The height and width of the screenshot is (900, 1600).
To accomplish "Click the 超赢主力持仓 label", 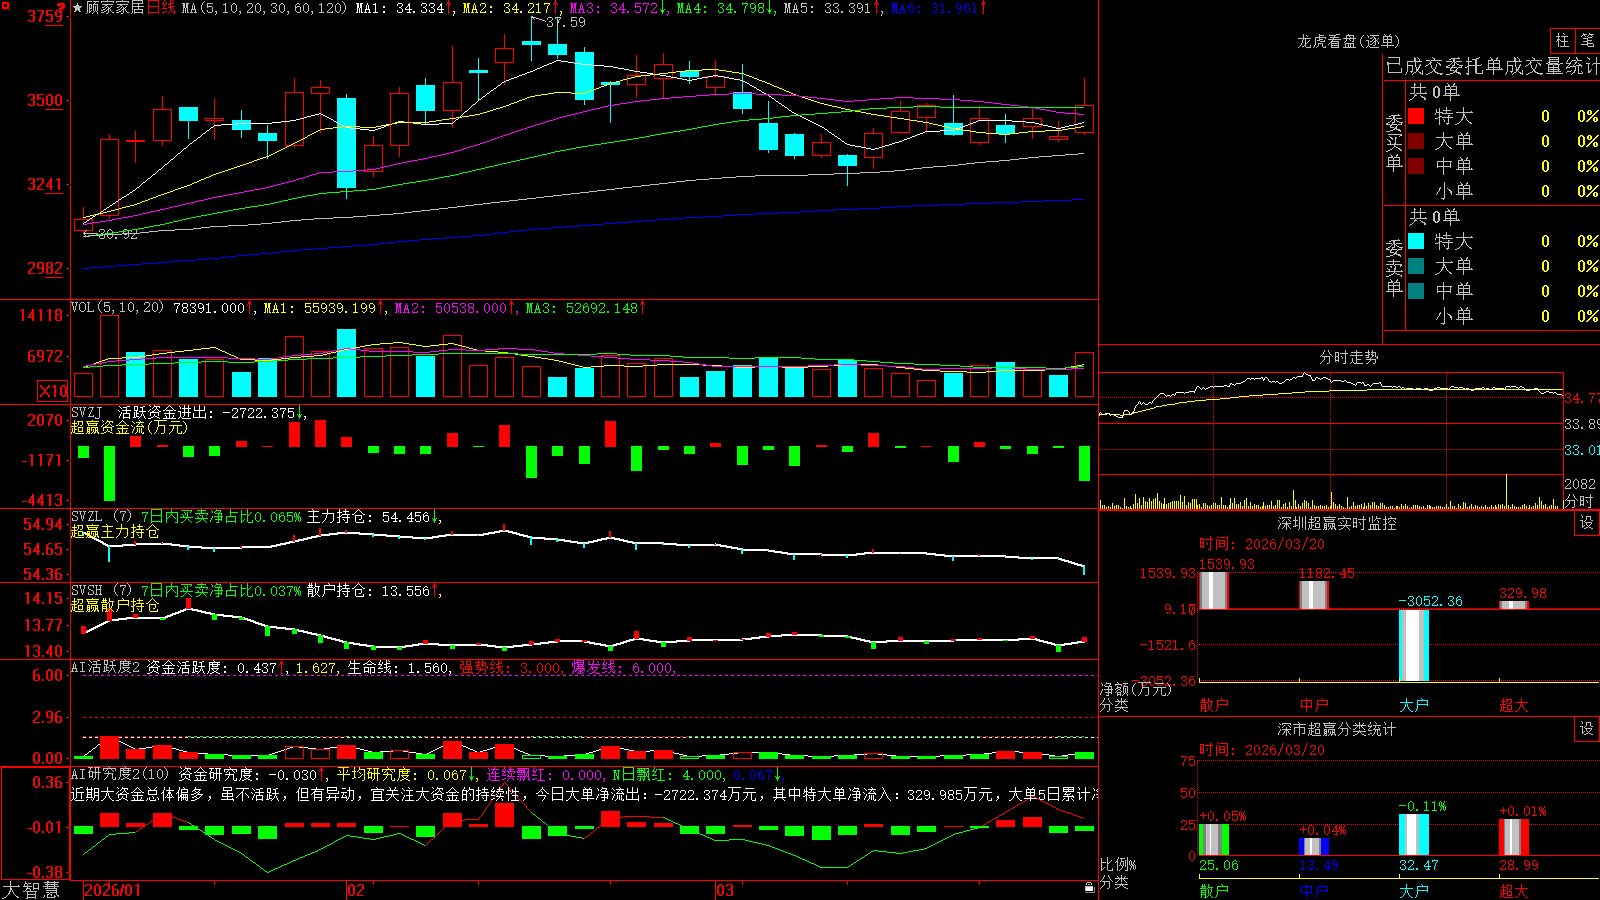I will tap(115, 531).
